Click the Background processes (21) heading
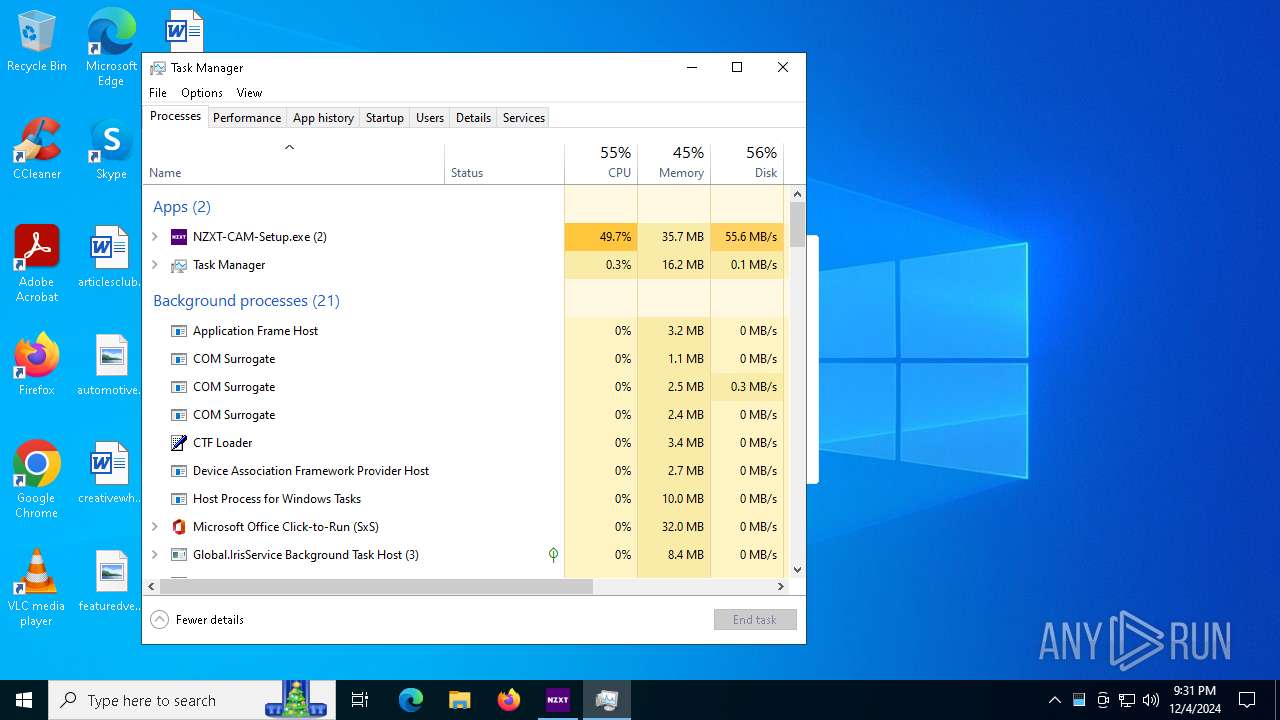Image resolution: width=1280 pixels, height=720 pixels. tap(246, 301)
